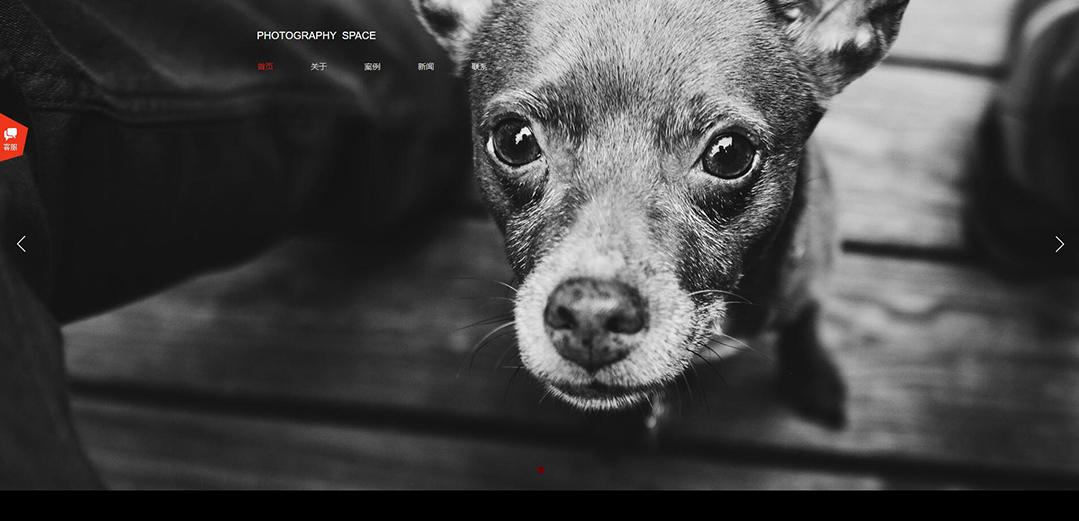Open the 首页 home menu item
Screen dimensions: 1079x521
tap(265, 67)
